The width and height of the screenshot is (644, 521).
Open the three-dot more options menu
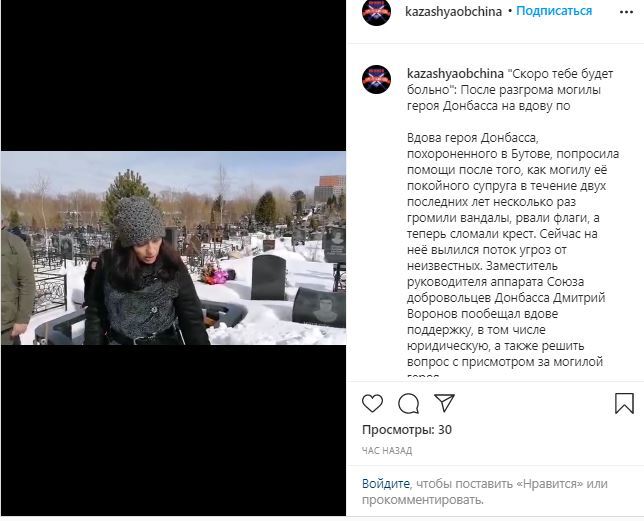(x=626, y=12)
